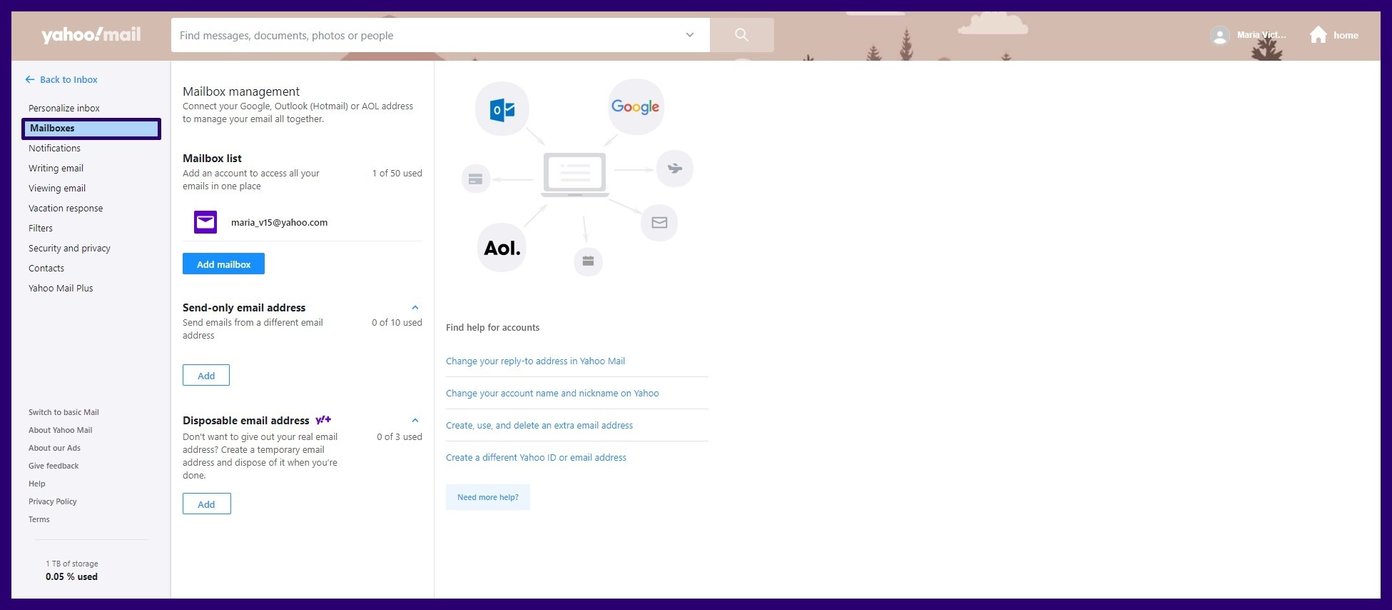Click the 0 of 10 used counter
Image resolution: width=1392 pixels, height=610 pixels.
pos(397,323)
